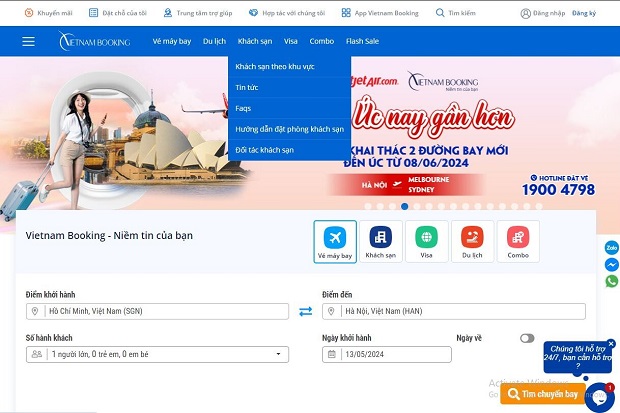Click the Tìm chuyến bay search button
Image resolution: width=620 pixels, height=413 pixels.
(543, 394)
